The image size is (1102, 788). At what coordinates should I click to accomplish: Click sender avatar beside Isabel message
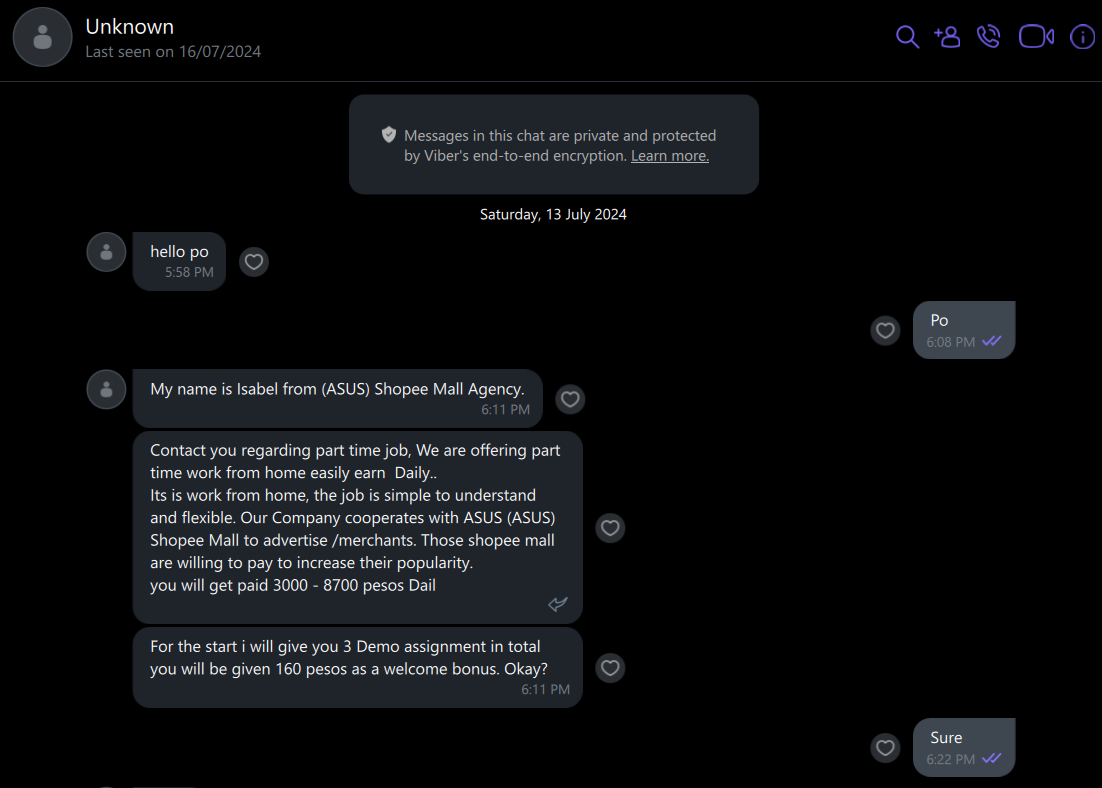coord(106,389)
